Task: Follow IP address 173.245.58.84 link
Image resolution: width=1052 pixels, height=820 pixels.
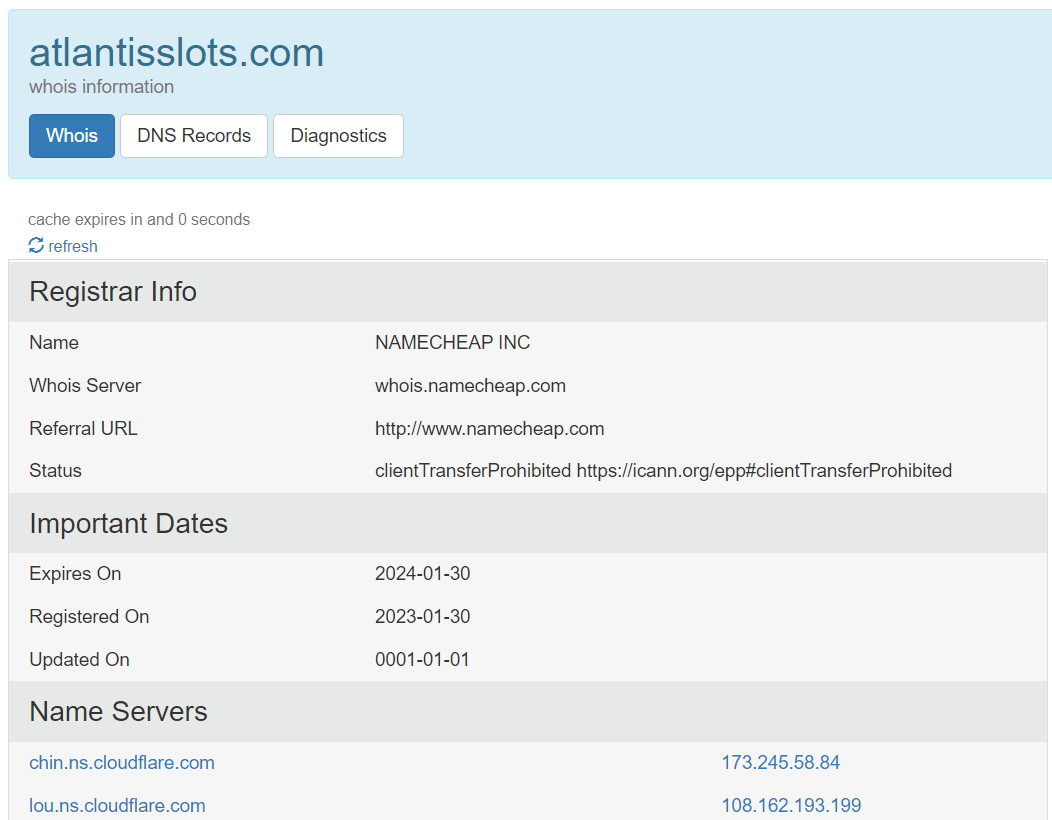Action: click(x=780, y=762)
